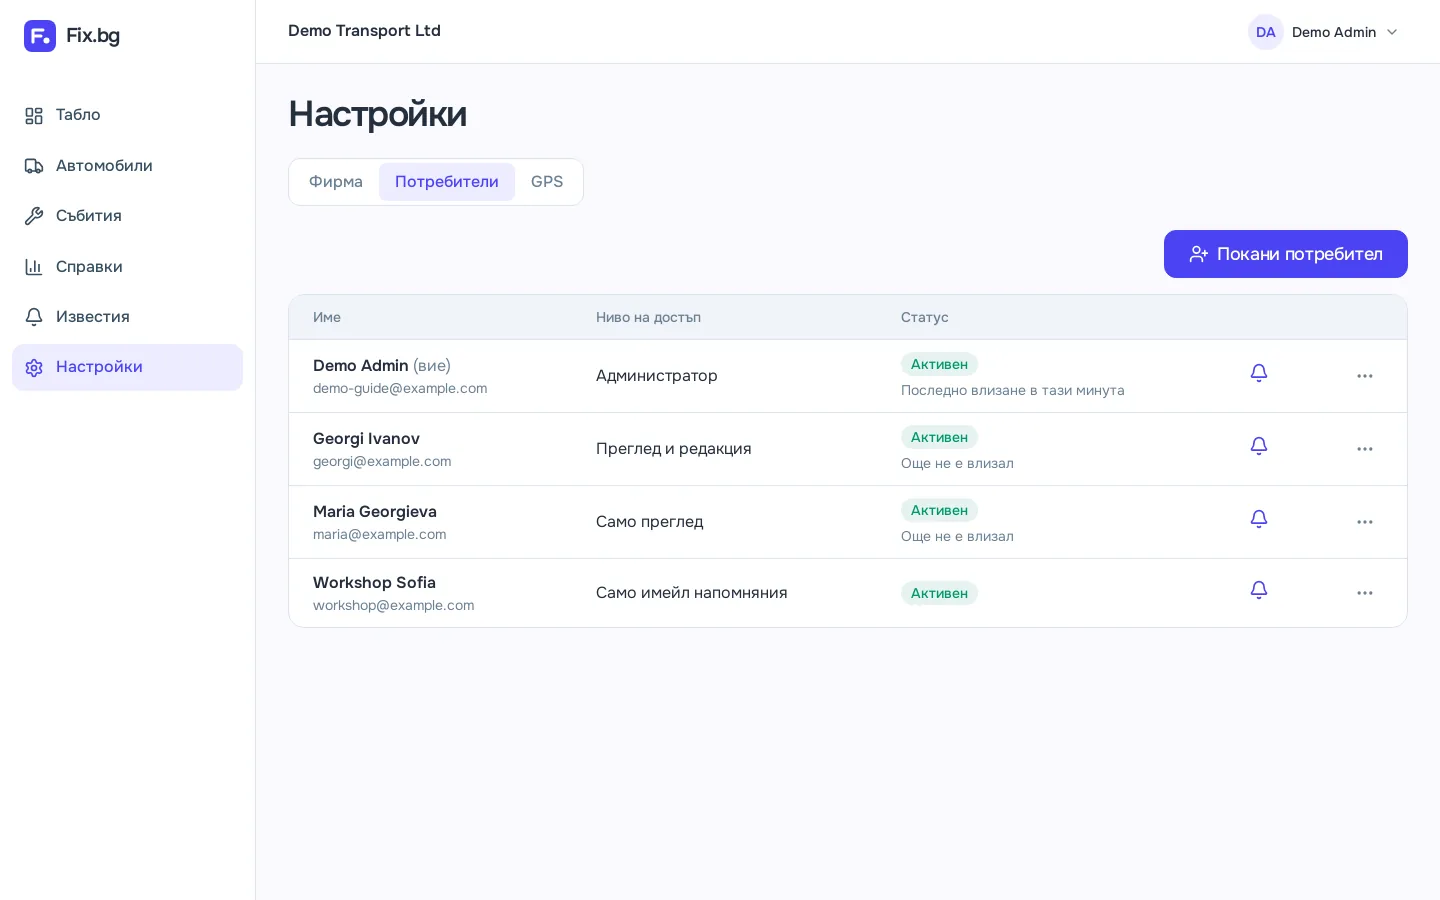Click the DA avatar in header

(1266, 32)
